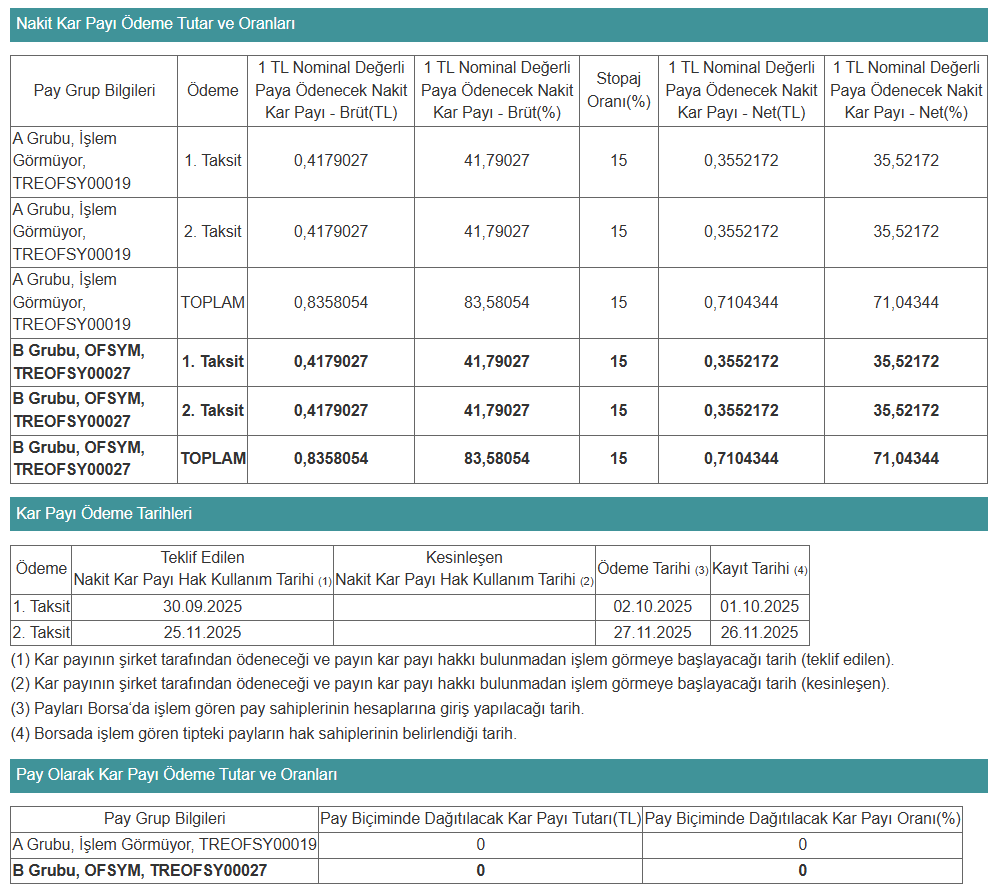Click the payment date 27.11.2025
Image resolution: width=997 pixels, height=890 pixels.
point(652,632)
